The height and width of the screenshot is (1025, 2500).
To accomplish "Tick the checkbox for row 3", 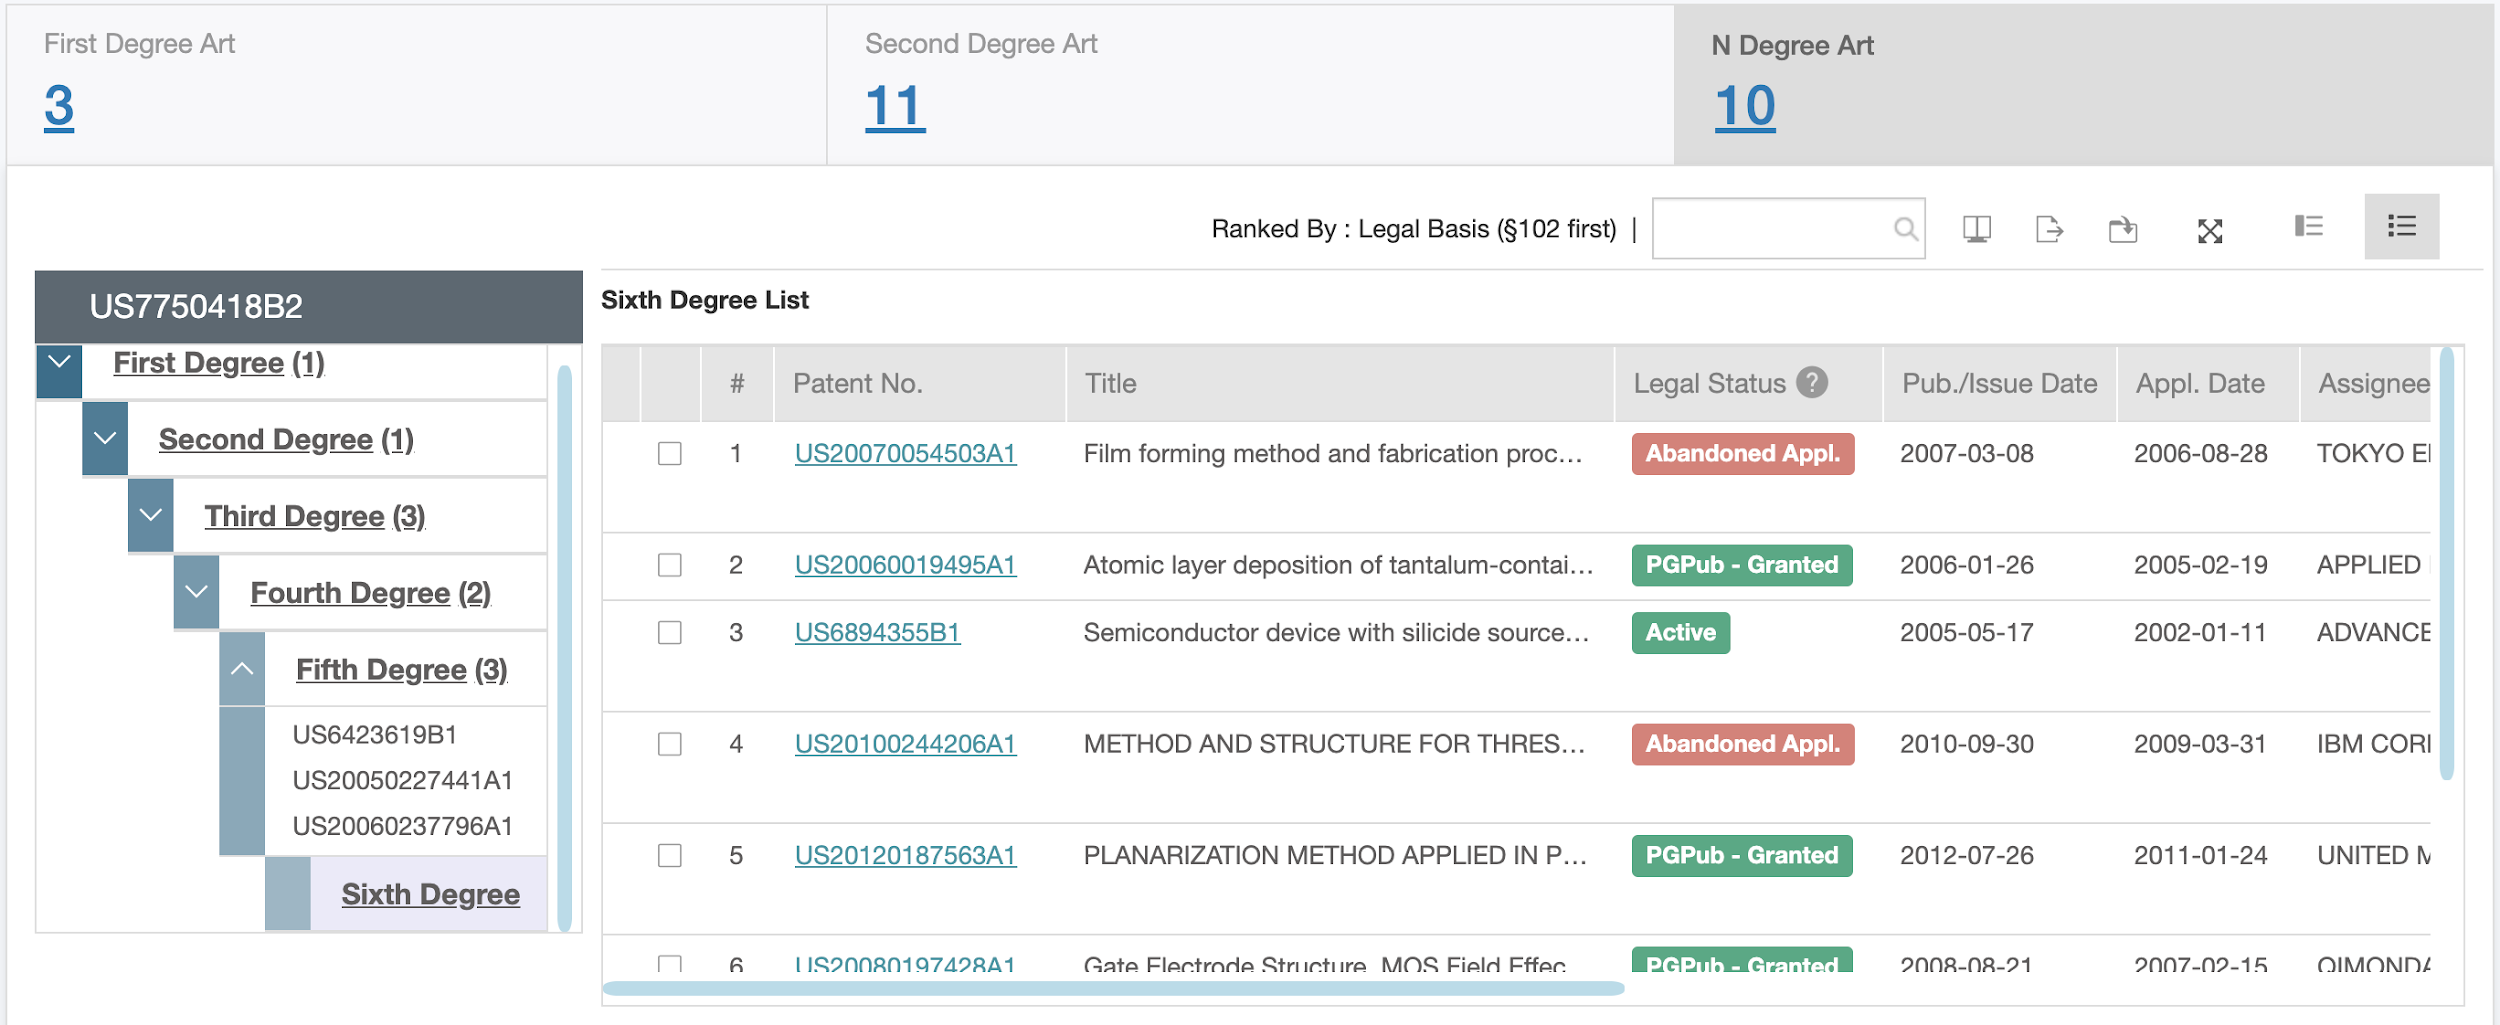I will point(670,632).
